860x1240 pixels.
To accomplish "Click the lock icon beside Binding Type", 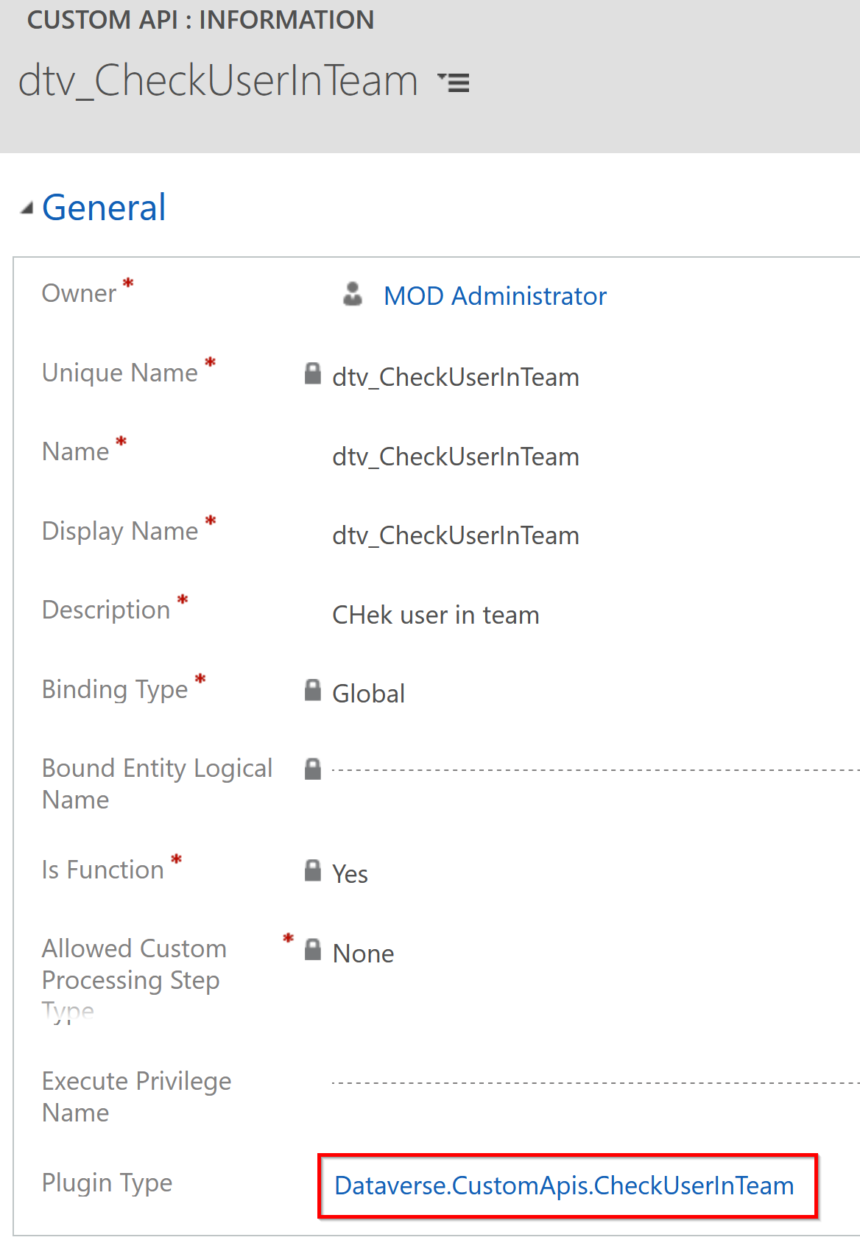I will (x=312, y=690).
